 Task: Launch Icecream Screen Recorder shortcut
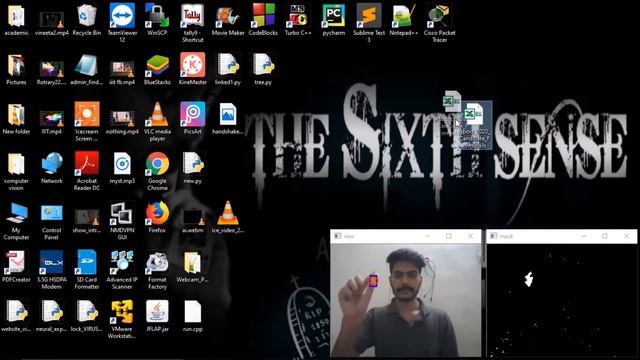click(x=87, y=121)
